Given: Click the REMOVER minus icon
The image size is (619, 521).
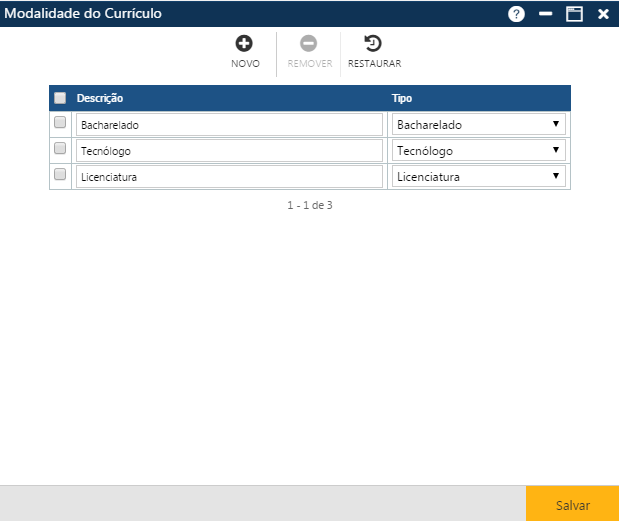Looking at the screenshot, I should pos(309,44).
